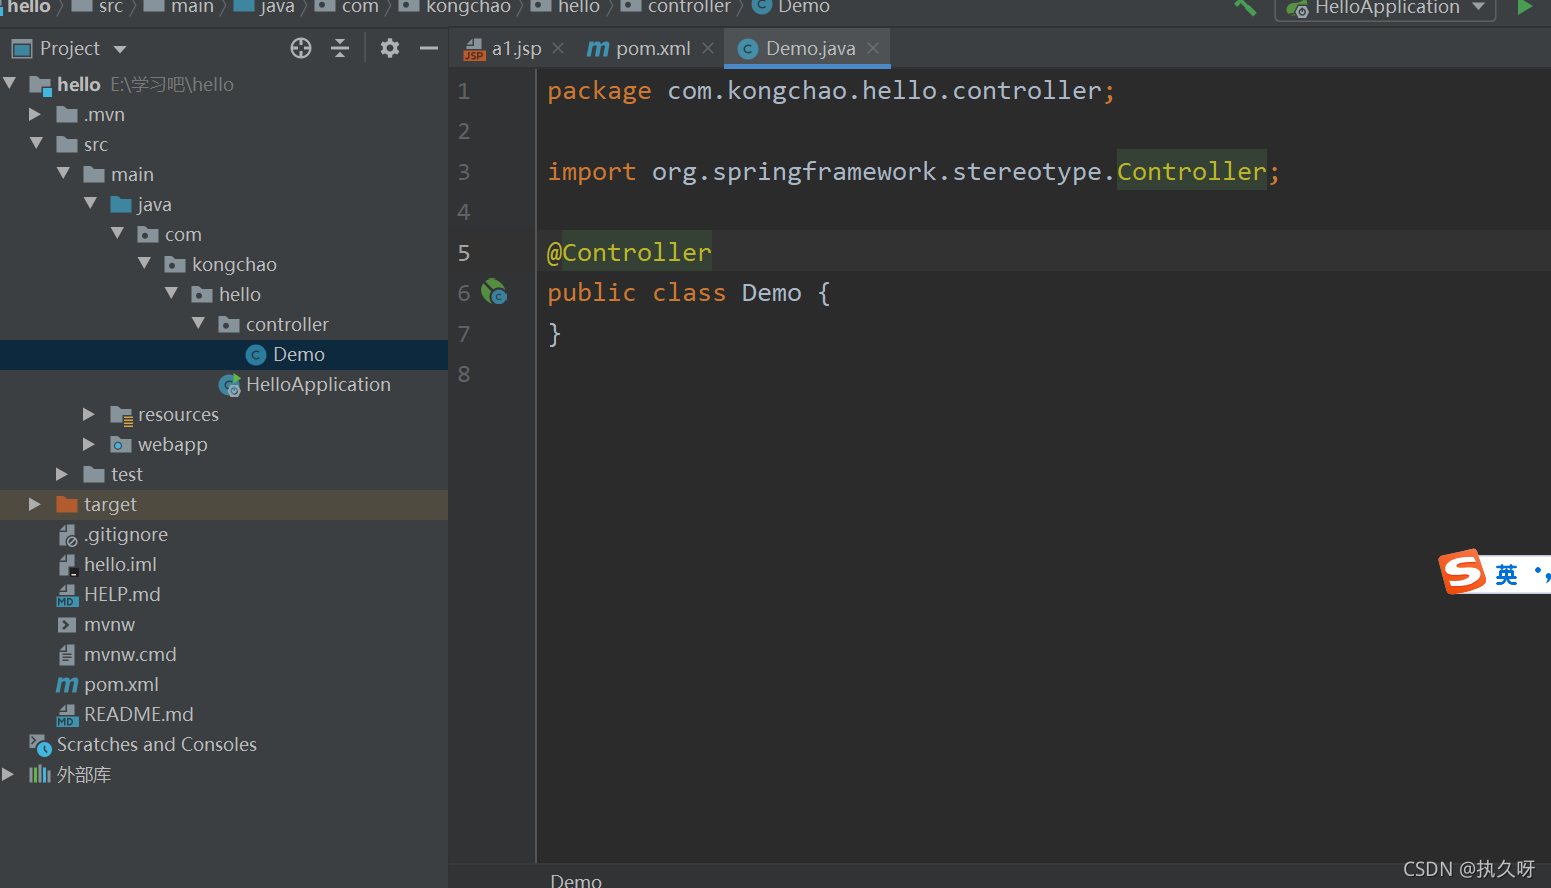Viewport: 1551px width, 888px height.
Task: Click class name Demo in the editor
Action: click(771, 292)
